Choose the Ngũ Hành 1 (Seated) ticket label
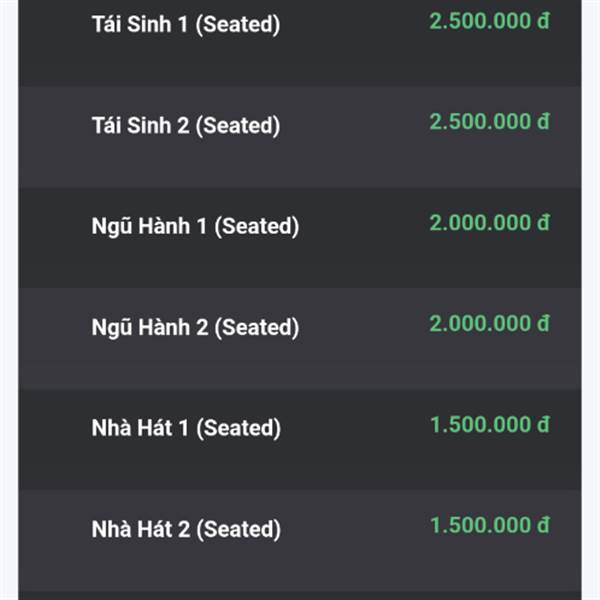600x600 pixels. pos(195,226)
